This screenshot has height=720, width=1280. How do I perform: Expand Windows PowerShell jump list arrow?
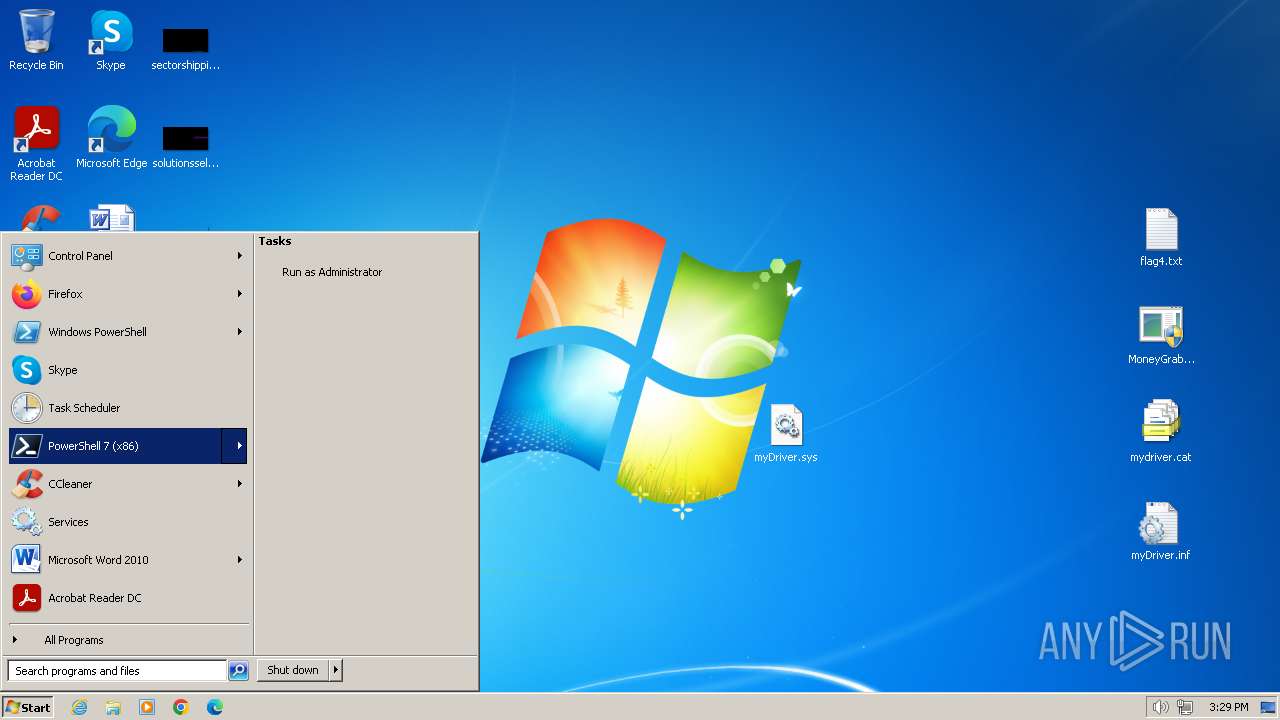coord(239,332)
